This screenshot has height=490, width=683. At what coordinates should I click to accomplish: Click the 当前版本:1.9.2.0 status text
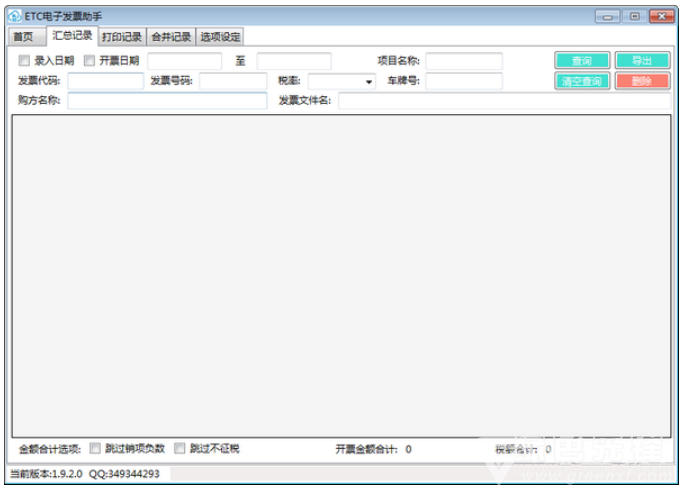point(46,474)
